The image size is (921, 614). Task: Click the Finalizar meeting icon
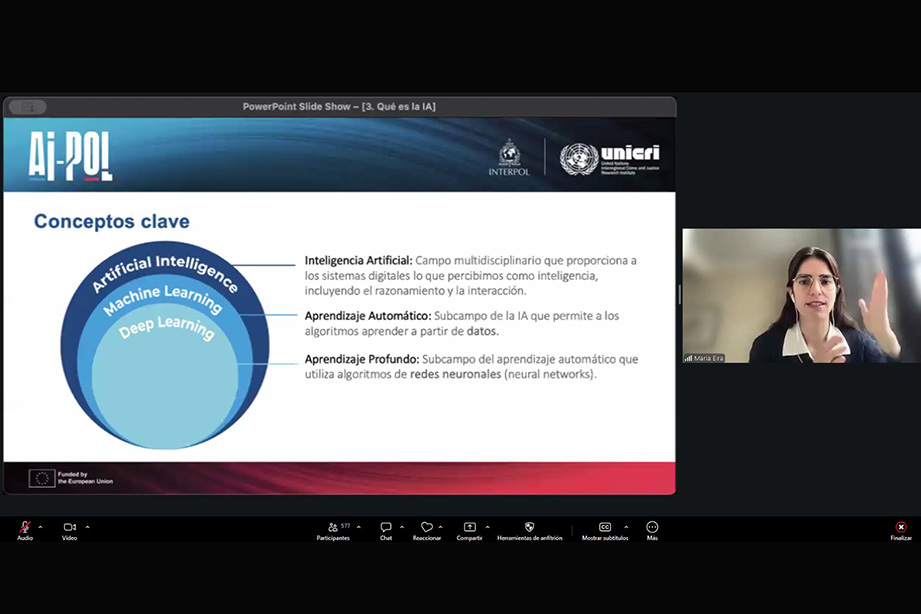coord(901,527)
